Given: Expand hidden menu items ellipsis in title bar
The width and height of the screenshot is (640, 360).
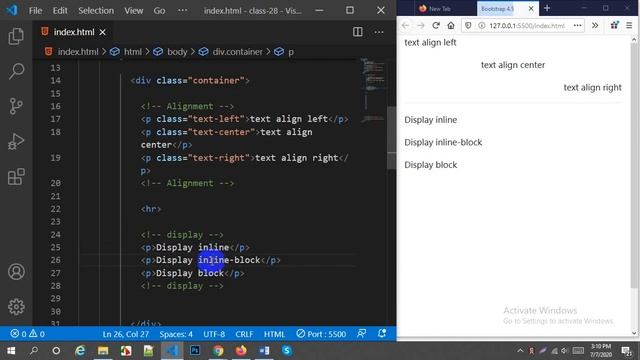Looking at the screenshot, I should tap(182, 11).
